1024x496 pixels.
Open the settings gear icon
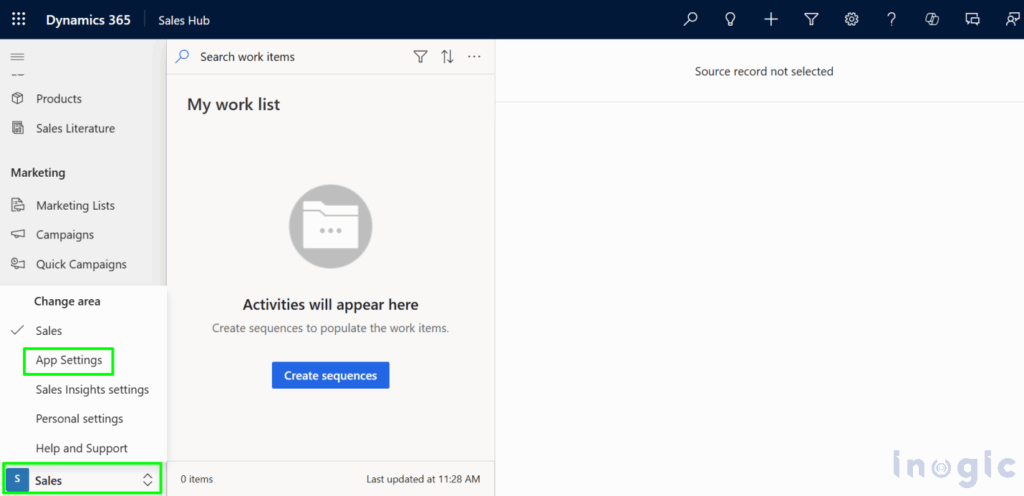tap(851, 19)
